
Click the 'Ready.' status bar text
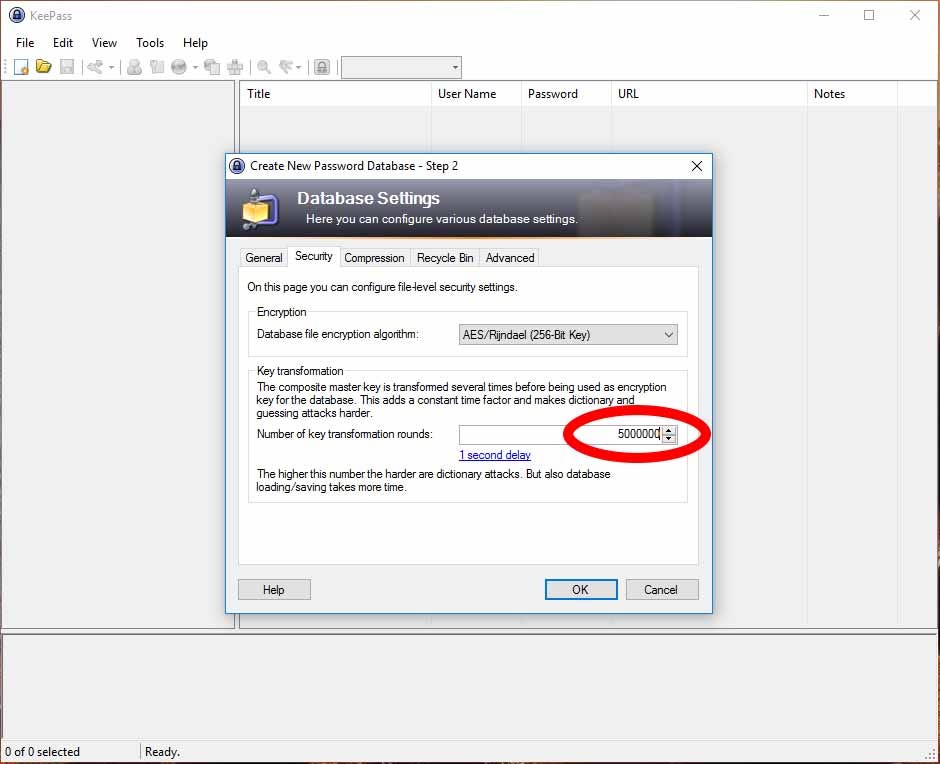(x=162, y=752)
